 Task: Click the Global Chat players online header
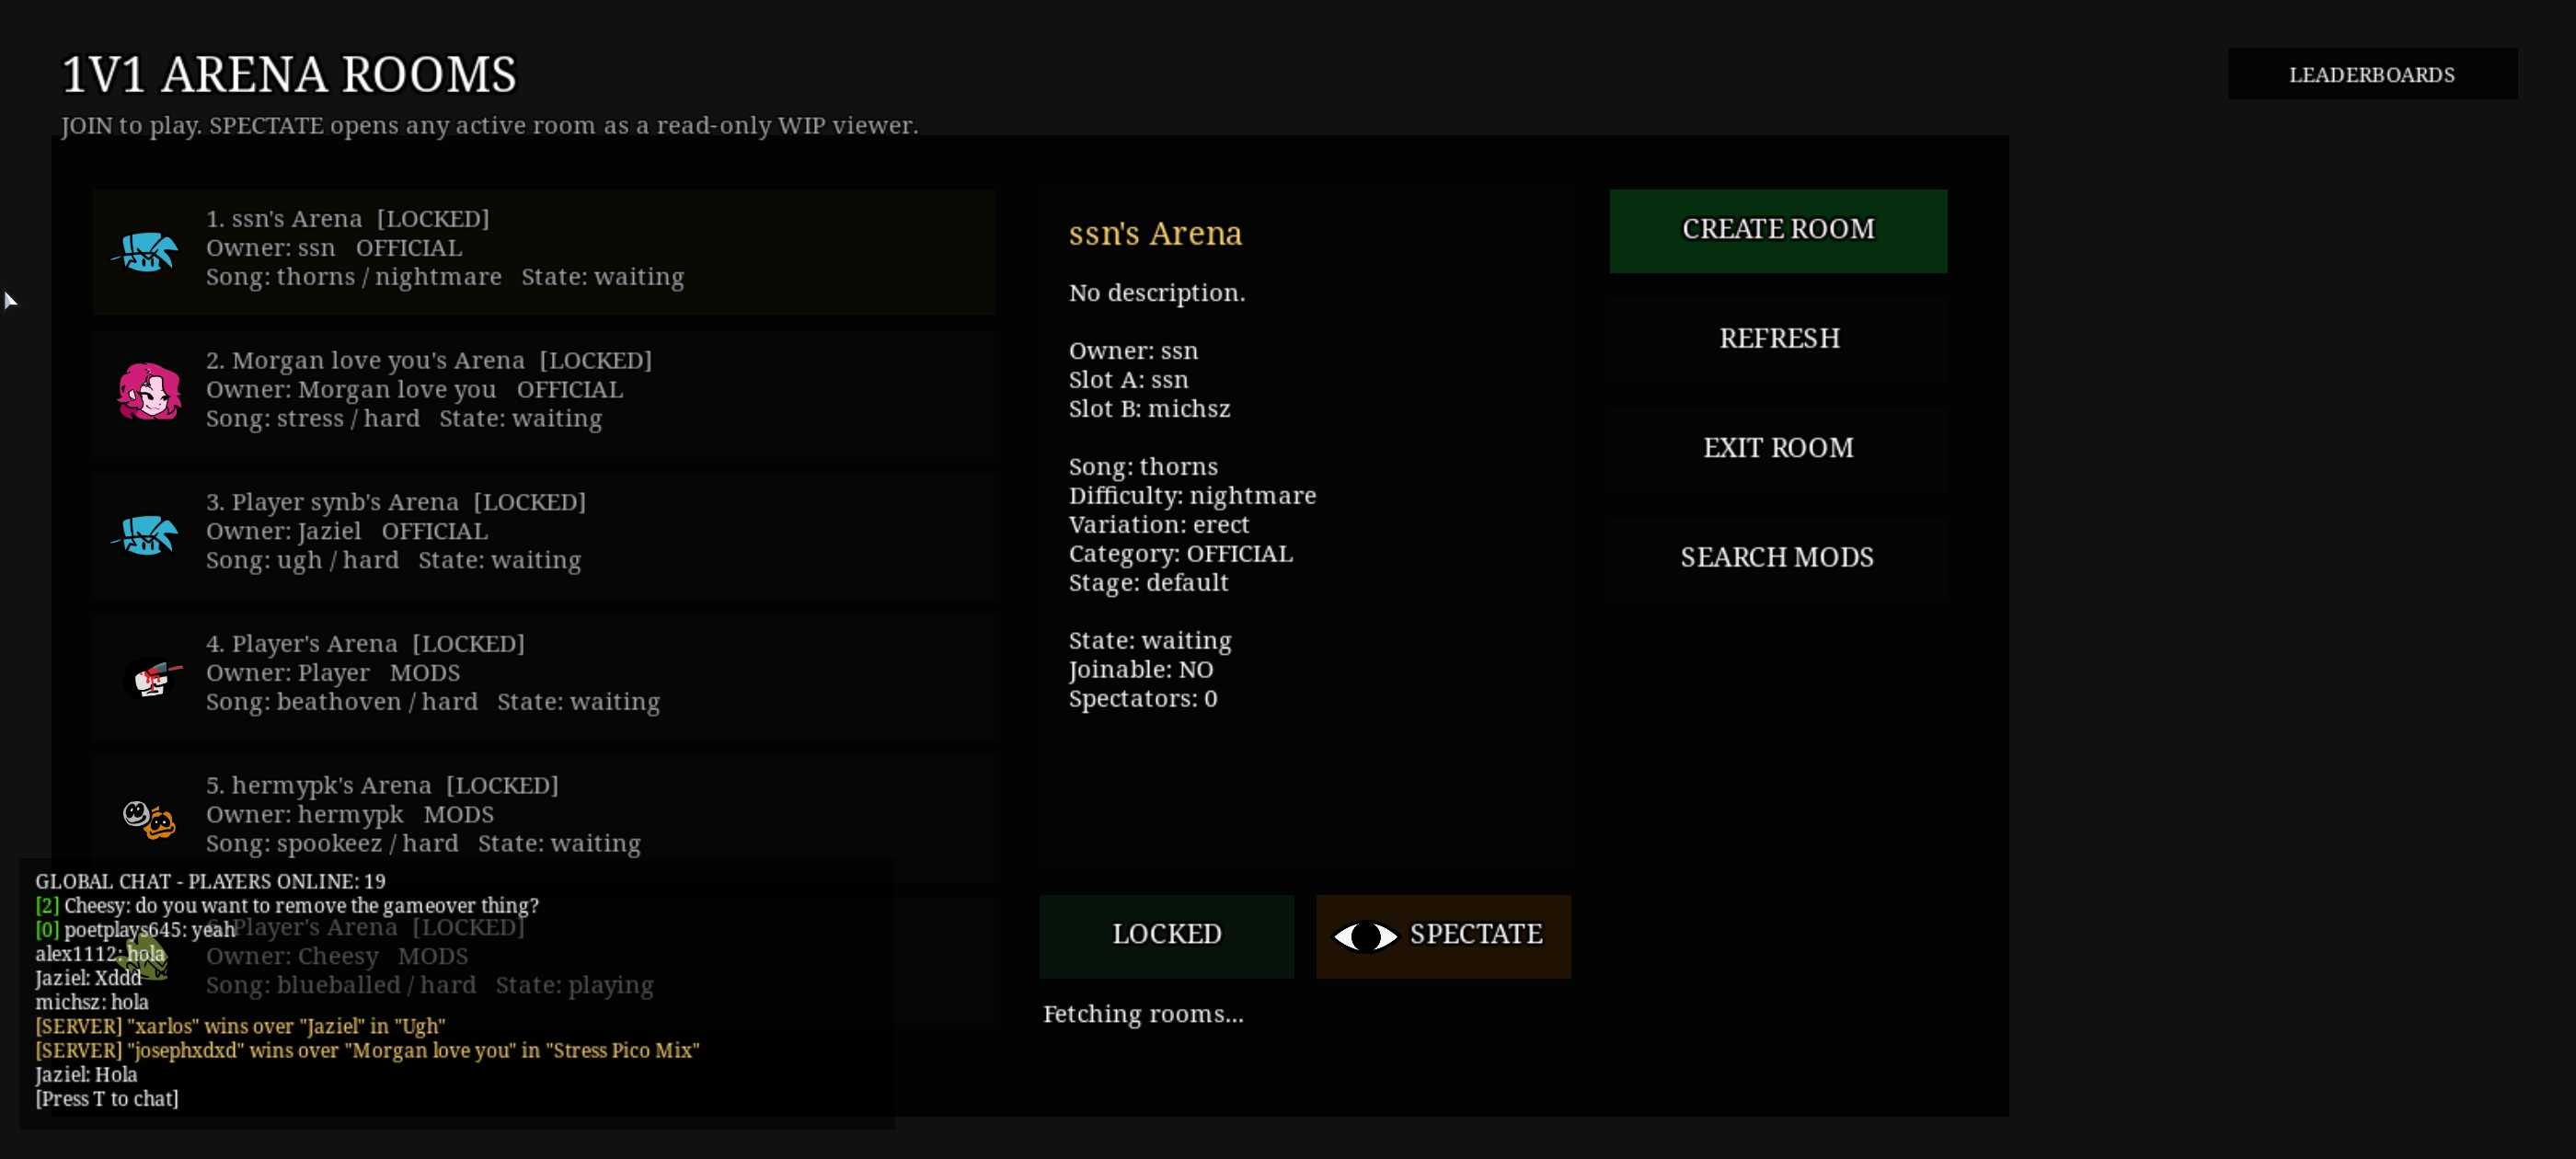tap(210, 881)
